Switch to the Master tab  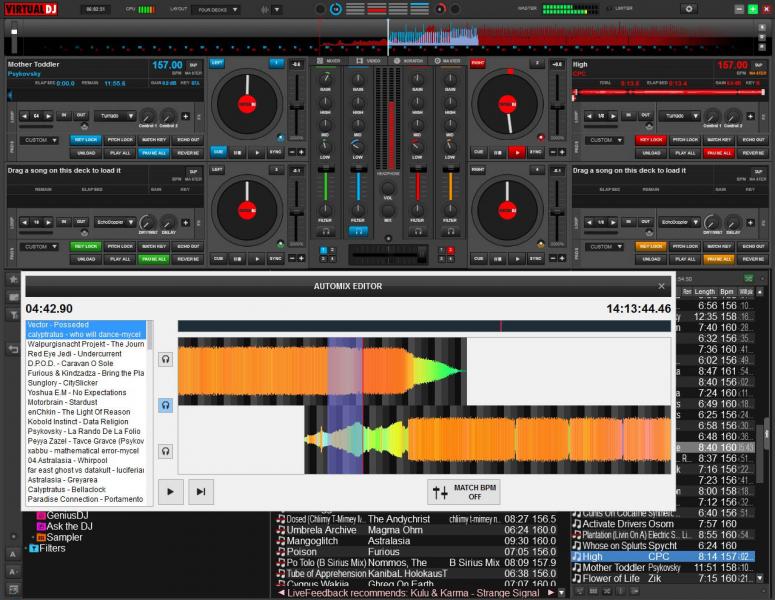(x=448, y=61)
